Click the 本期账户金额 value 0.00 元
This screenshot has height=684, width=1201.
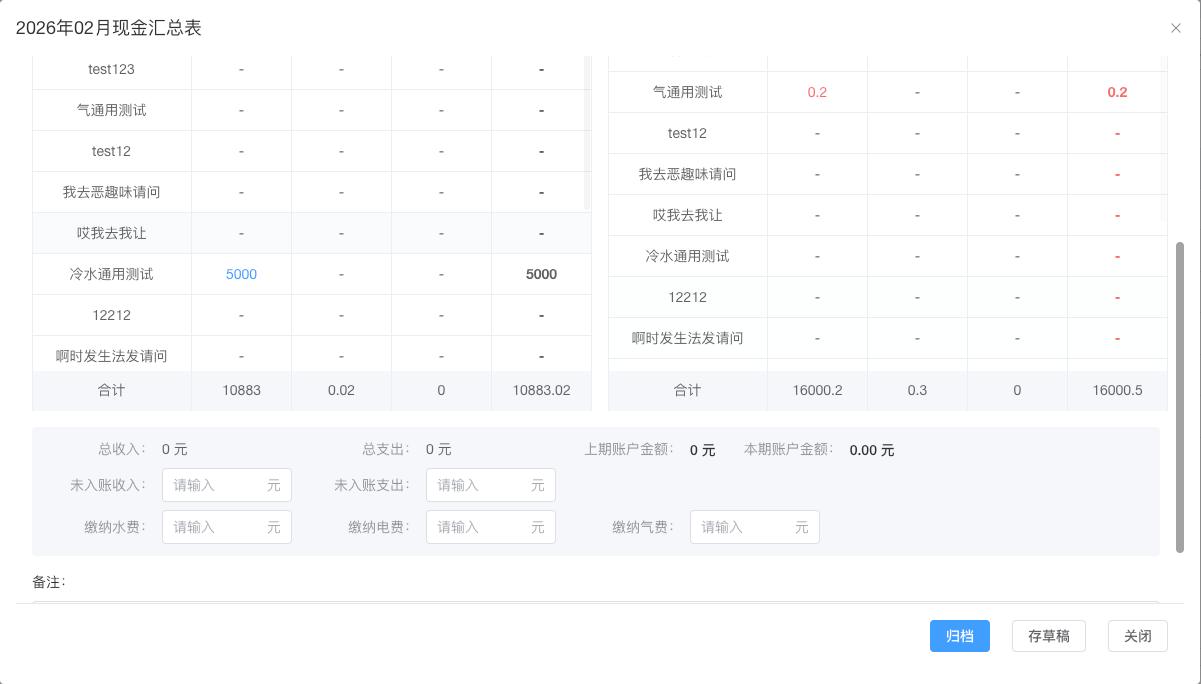pyautogui.click(x=872, y=450)
